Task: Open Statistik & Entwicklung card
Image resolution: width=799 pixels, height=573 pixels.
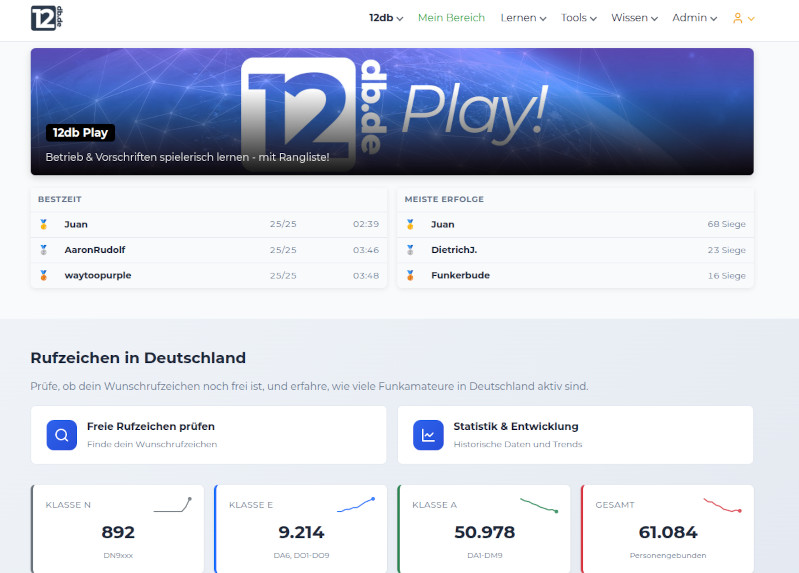Action: pos(575,435)
